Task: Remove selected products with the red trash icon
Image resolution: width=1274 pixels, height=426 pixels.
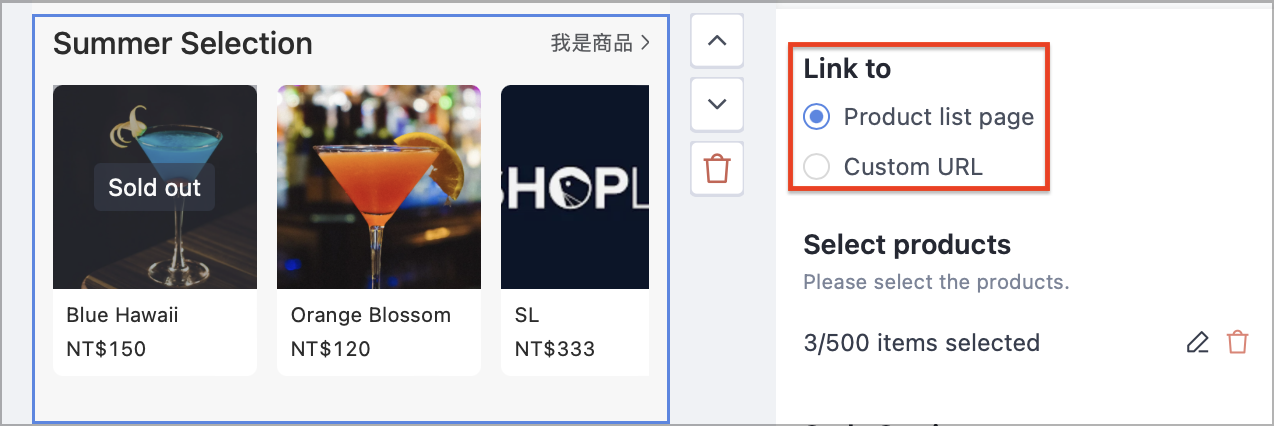Action: (x=1238, y=343)
